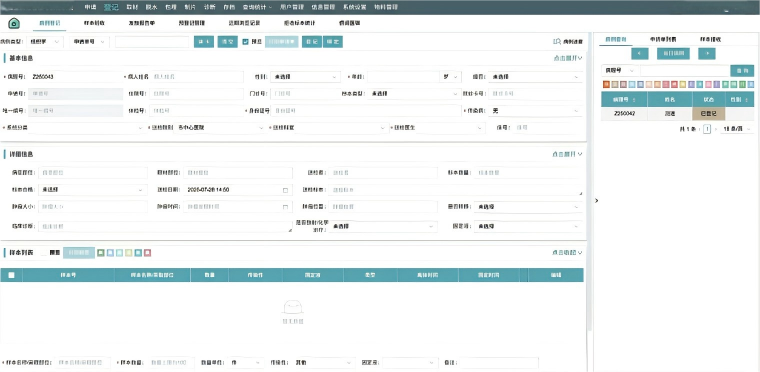The width and height of the screenshot is (760, 372).
Task: Switch to 申请单列表 tab in right panel
Action: [663, 39]
